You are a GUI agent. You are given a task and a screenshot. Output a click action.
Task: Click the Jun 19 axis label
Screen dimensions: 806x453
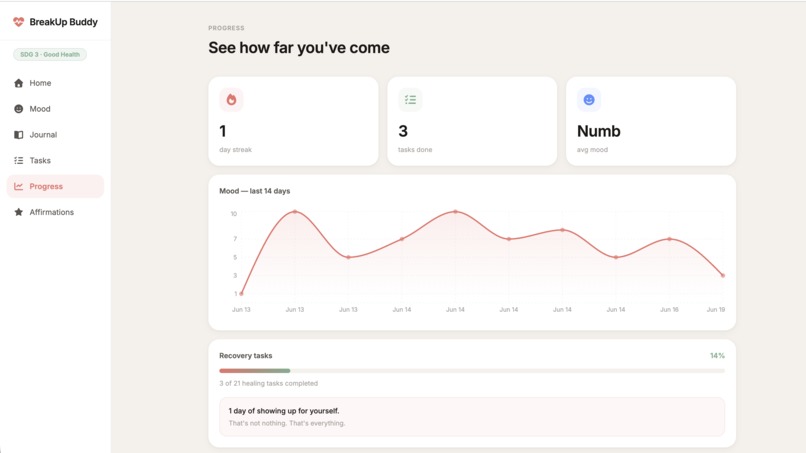point(716,310)
